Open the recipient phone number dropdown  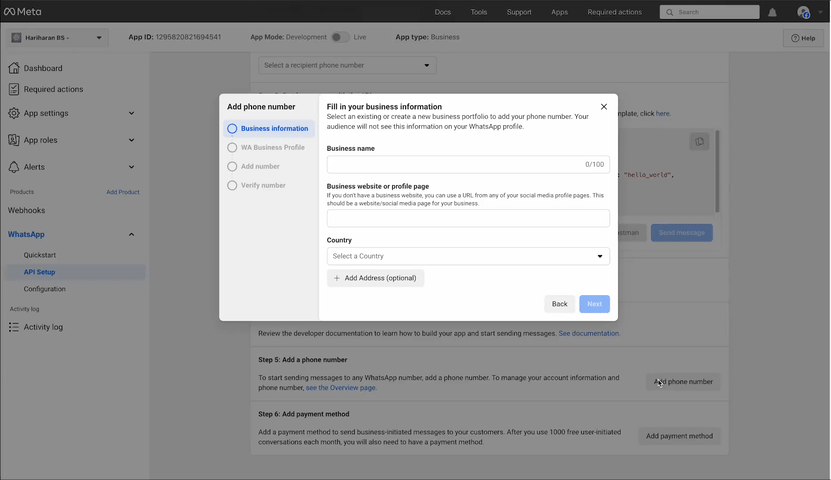[x=347, y=65]
